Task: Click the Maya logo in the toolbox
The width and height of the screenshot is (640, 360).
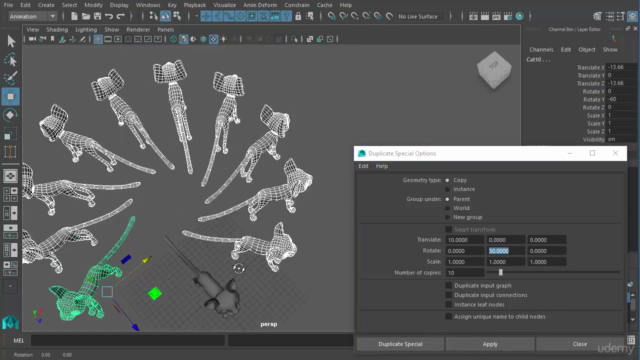Action: click(10, 322)
